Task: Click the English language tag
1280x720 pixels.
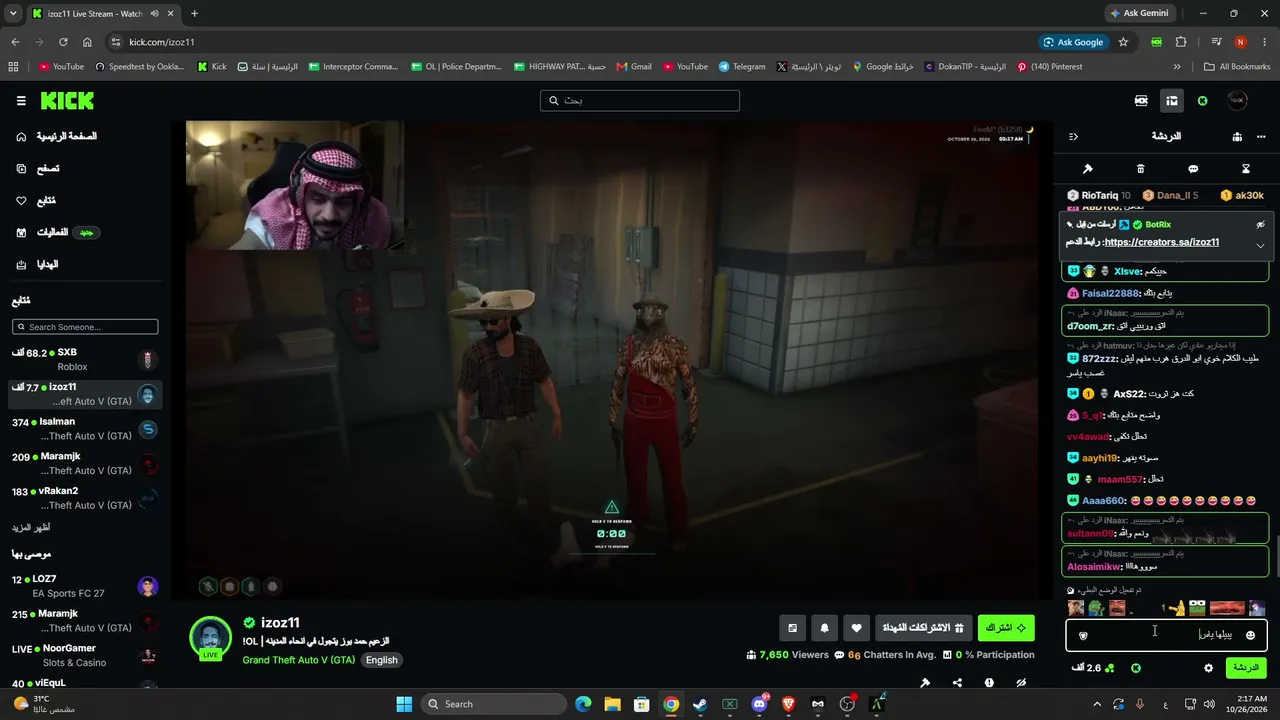Action: pos(381,660)
